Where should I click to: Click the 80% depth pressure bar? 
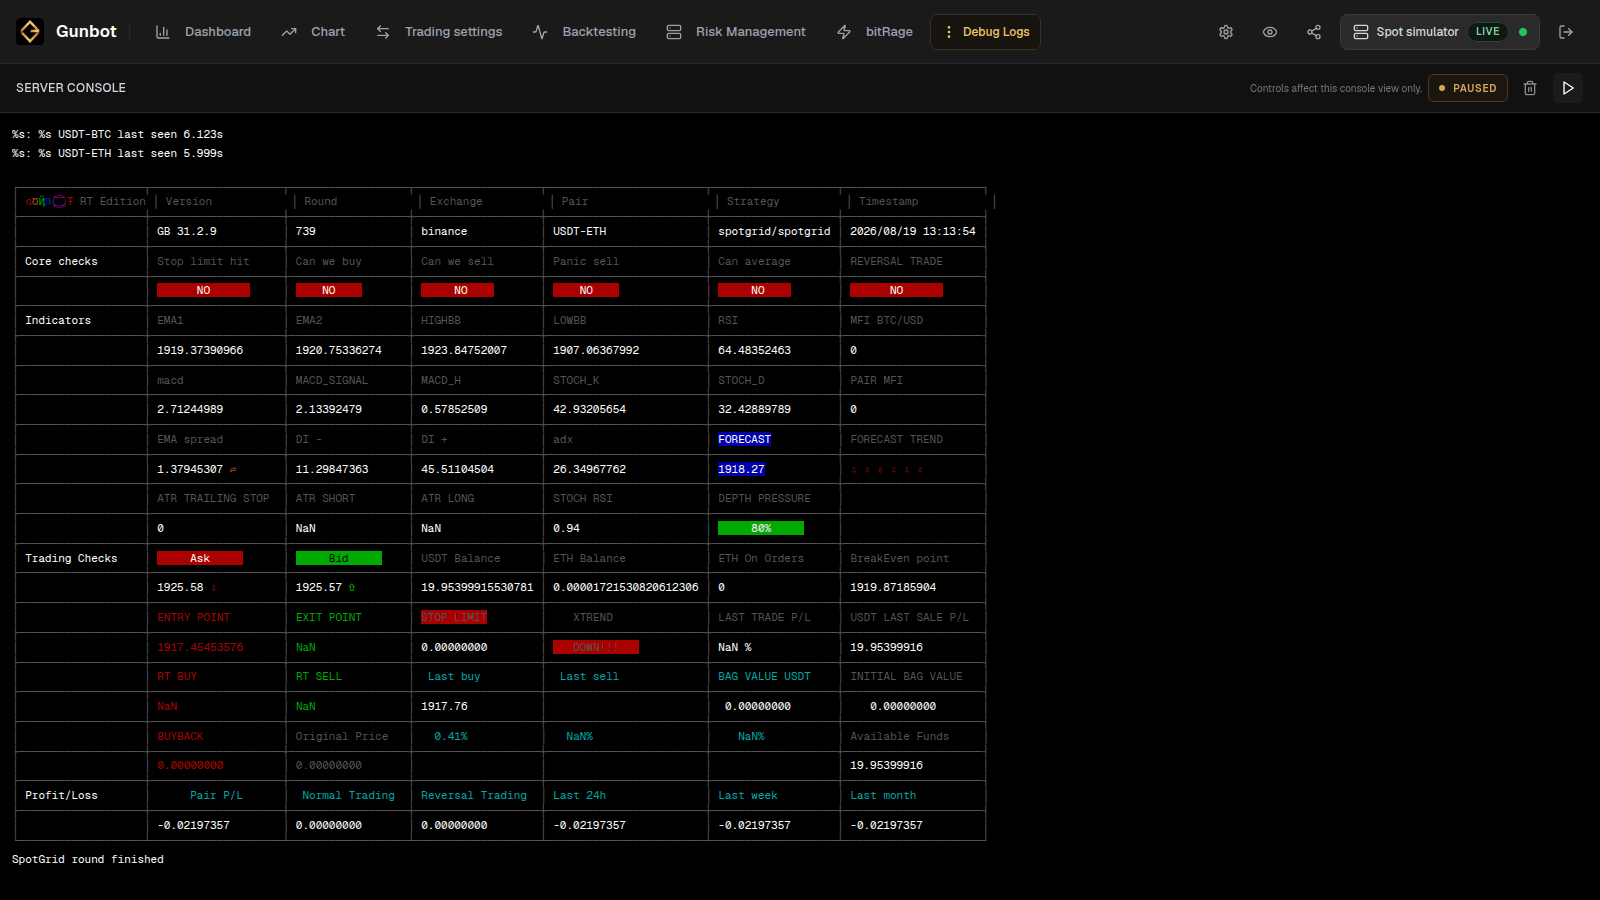click(x=761, y=528)
